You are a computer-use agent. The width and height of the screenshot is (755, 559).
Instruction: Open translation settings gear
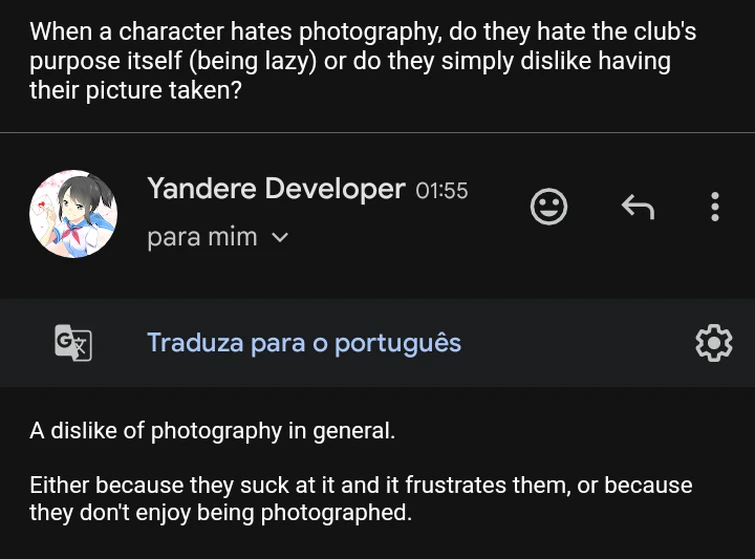713,343
